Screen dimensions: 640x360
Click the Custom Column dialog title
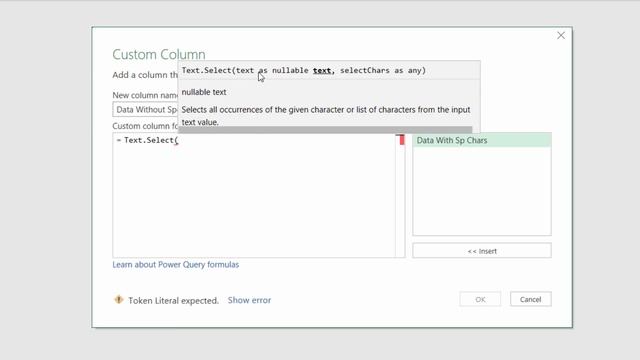pyautogui.click(x=159, y=54)
